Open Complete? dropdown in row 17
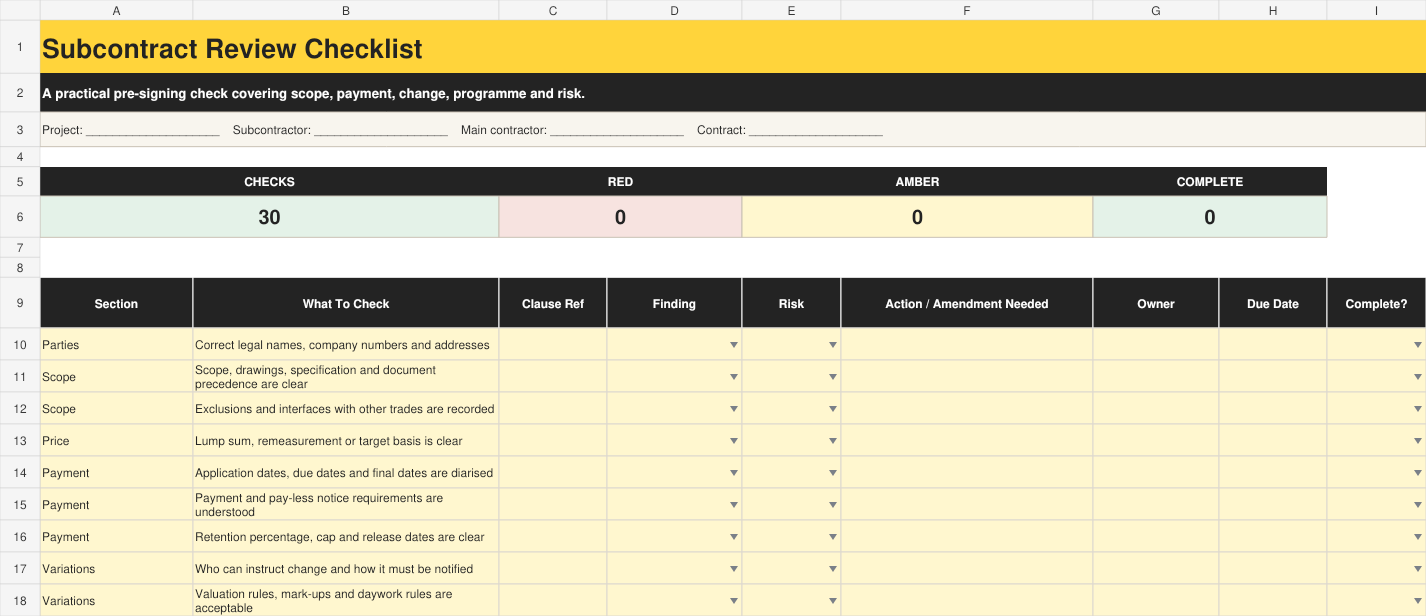This screenshot has height=616, width=1426. [1417, 569]
